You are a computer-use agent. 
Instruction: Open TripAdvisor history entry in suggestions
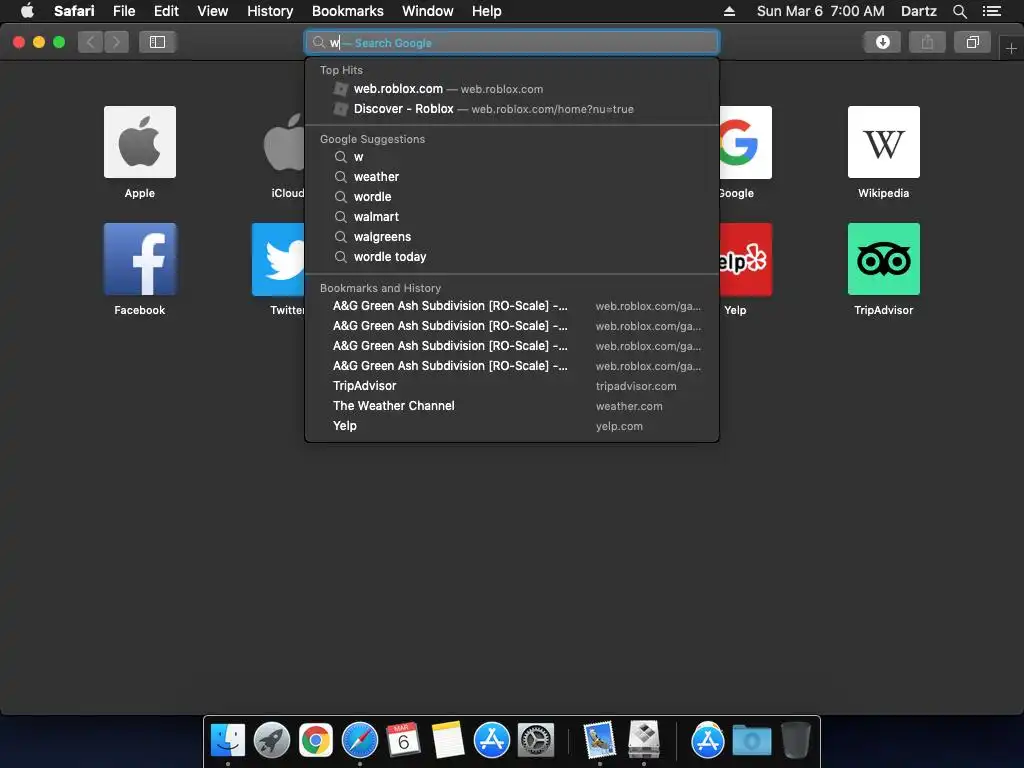[512, 386]
